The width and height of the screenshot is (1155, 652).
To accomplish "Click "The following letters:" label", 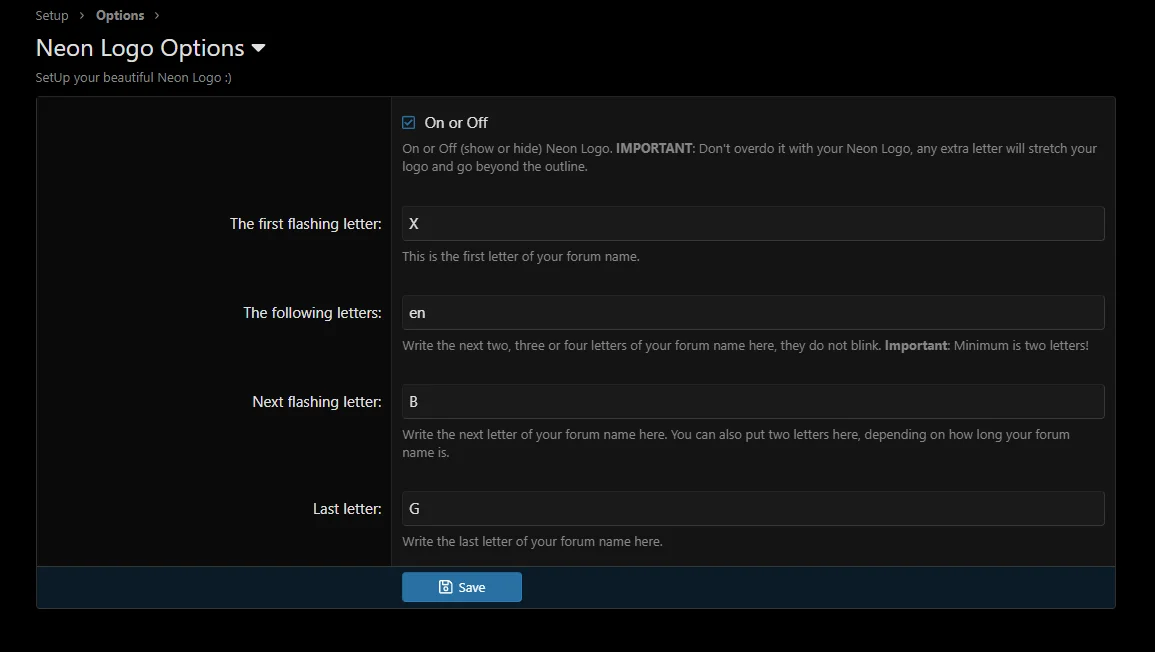I will tap(312, 313).
